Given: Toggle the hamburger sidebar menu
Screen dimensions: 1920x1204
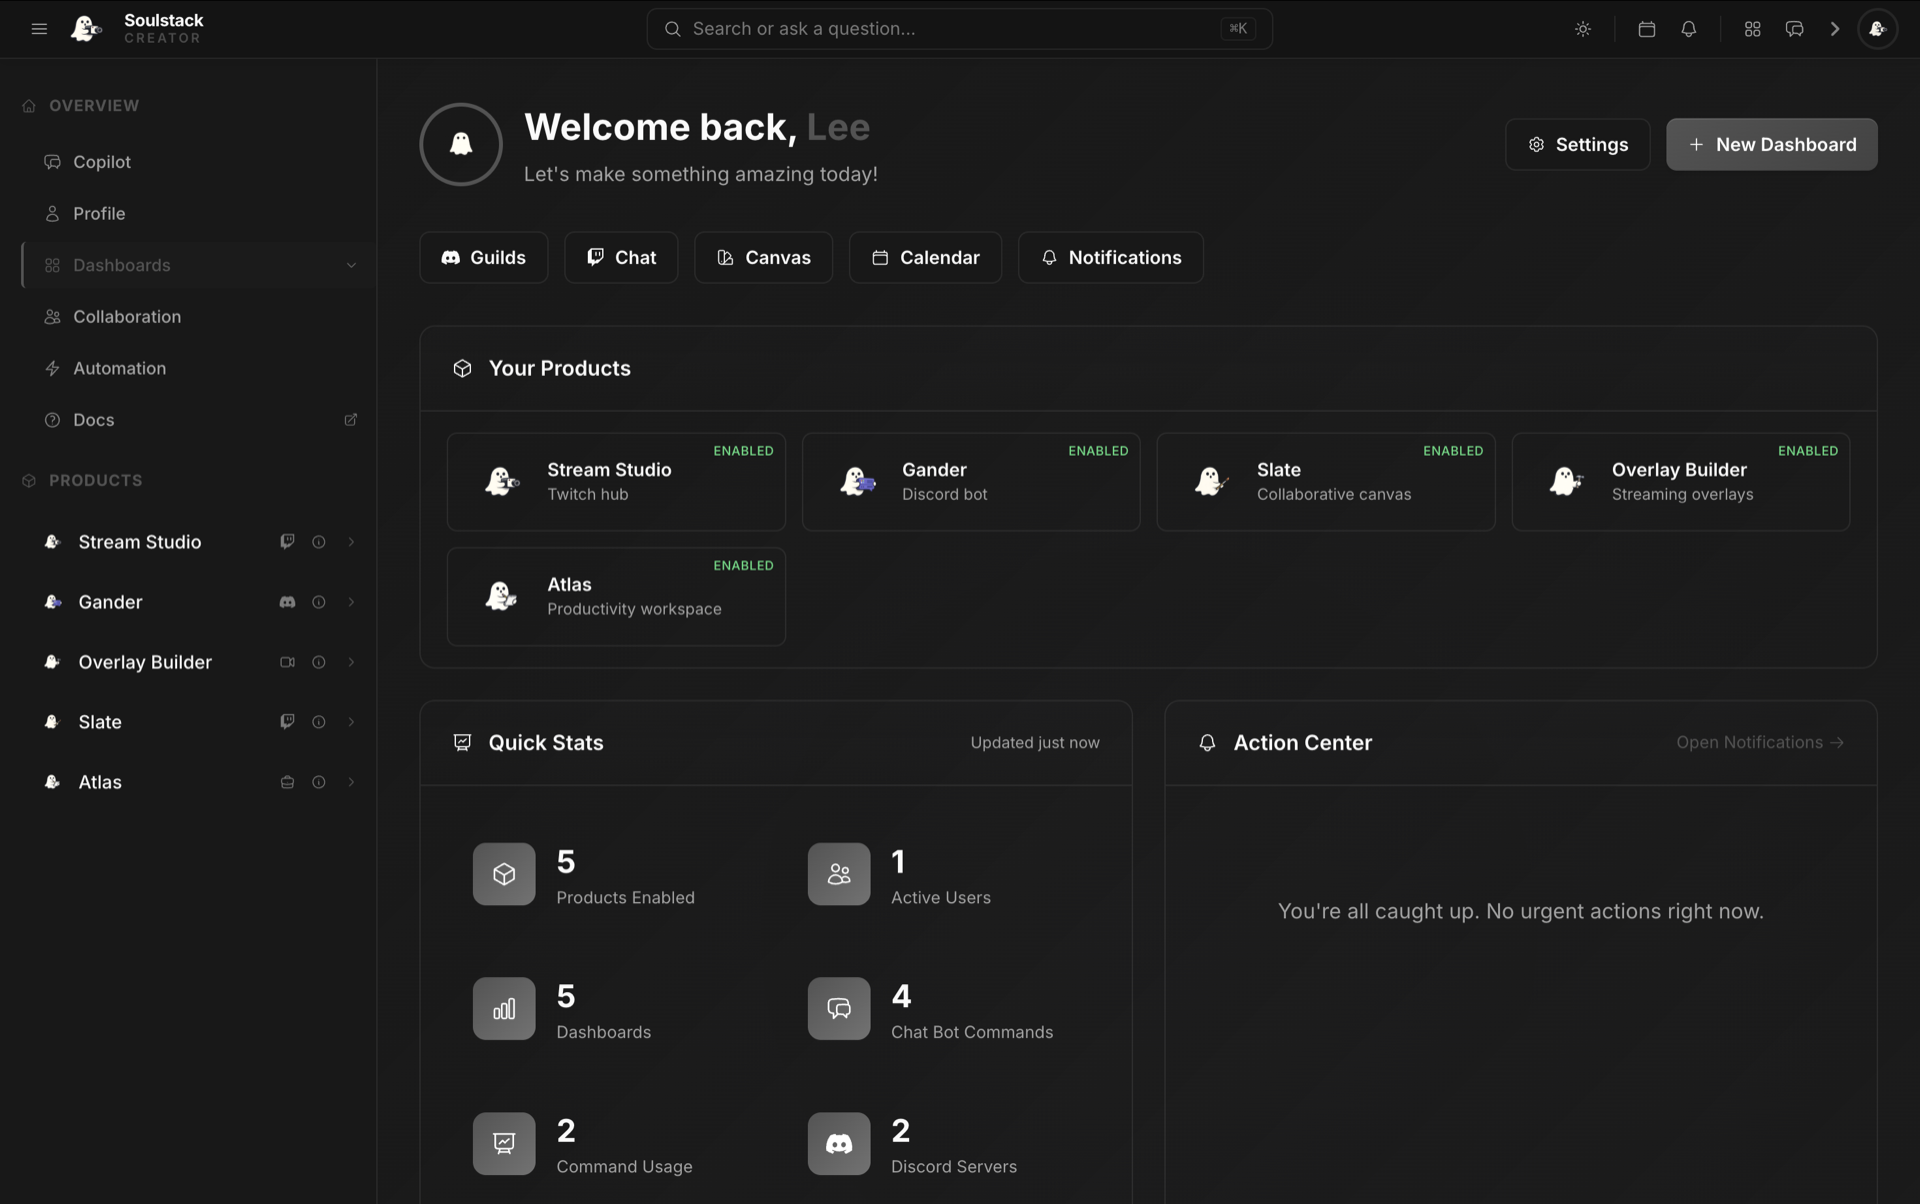Looking at the screenshot, I should [x=39, y=29].
